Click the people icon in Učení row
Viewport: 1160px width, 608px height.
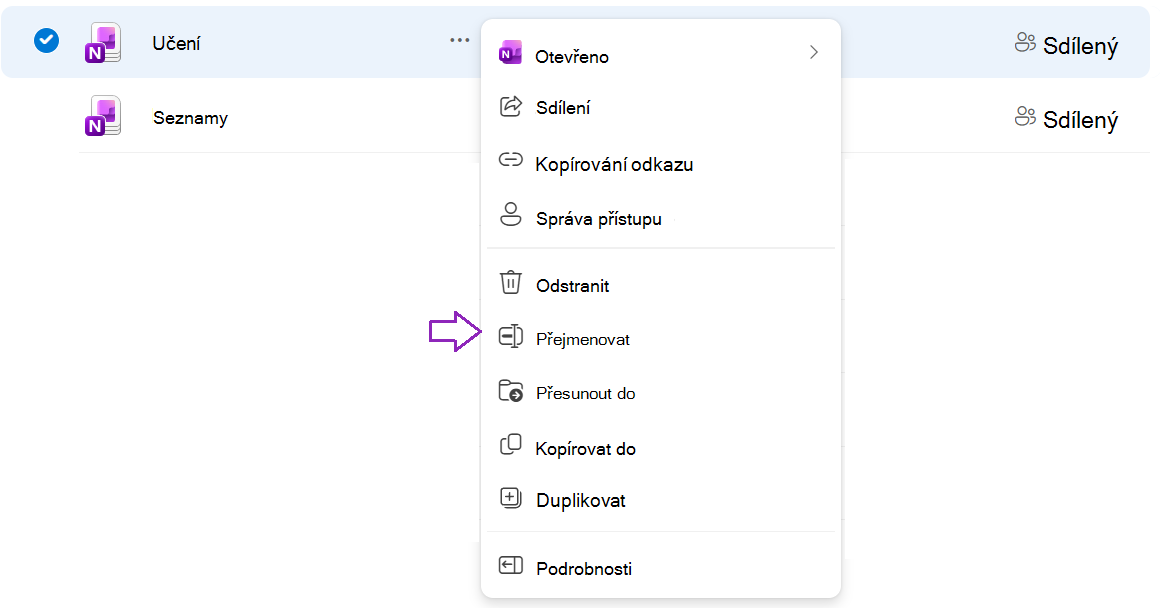[1025, 43]
